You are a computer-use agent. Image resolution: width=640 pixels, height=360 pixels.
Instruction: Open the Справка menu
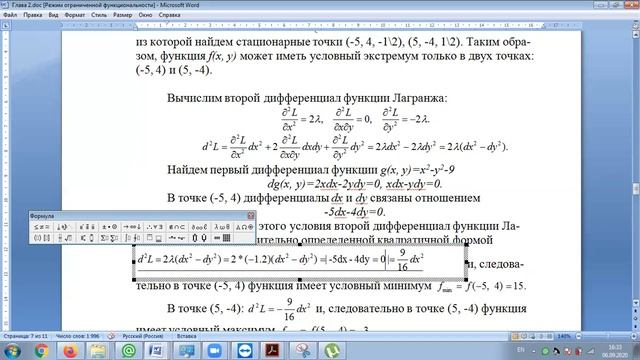pos(169,15)
